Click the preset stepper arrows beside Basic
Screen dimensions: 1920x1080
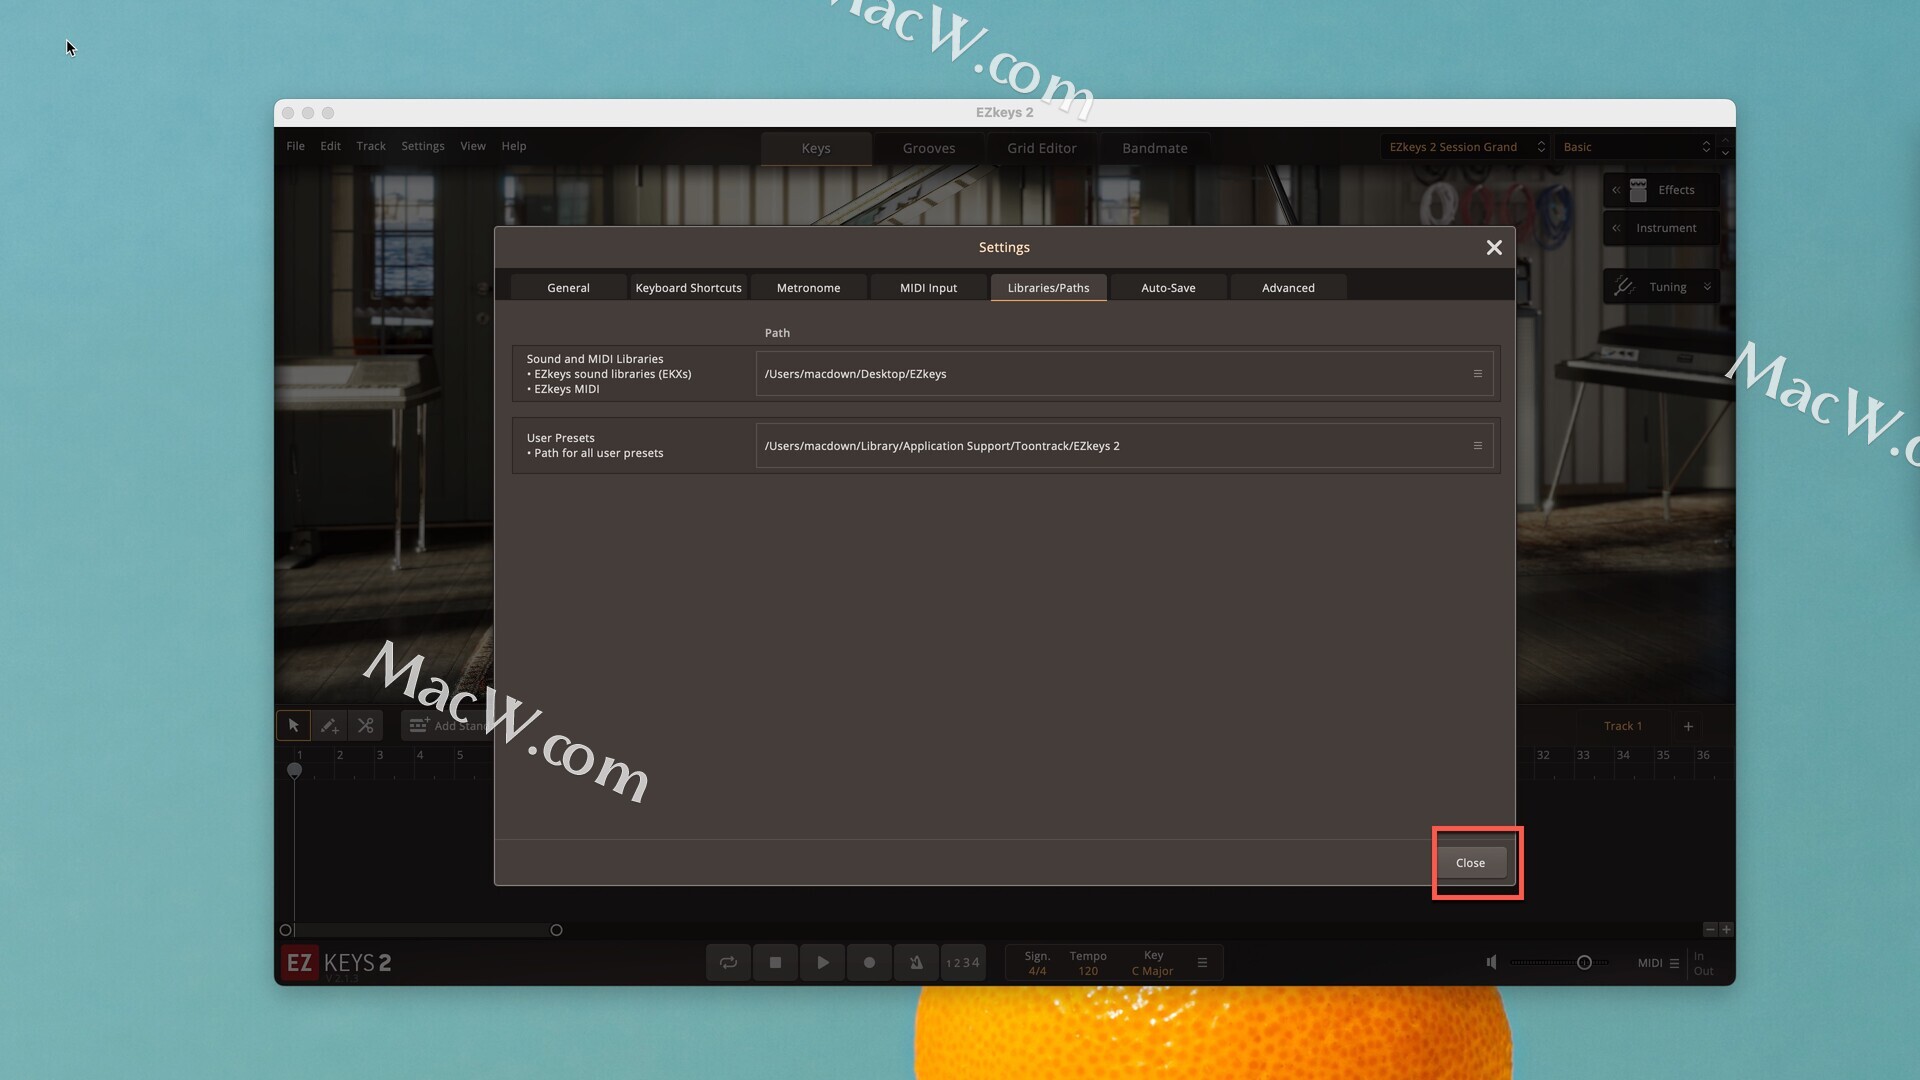coord(1725,147)
